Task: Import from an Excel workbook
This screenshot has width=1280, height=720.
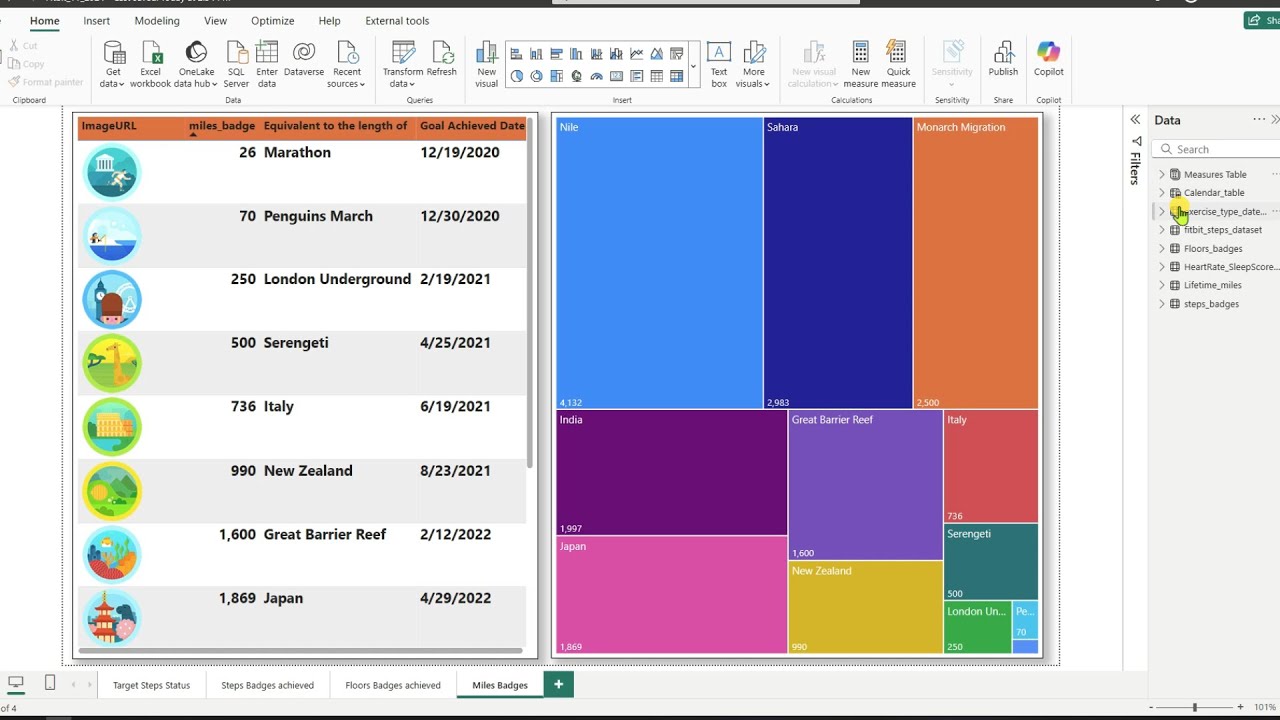Action: tap(151, 65)
